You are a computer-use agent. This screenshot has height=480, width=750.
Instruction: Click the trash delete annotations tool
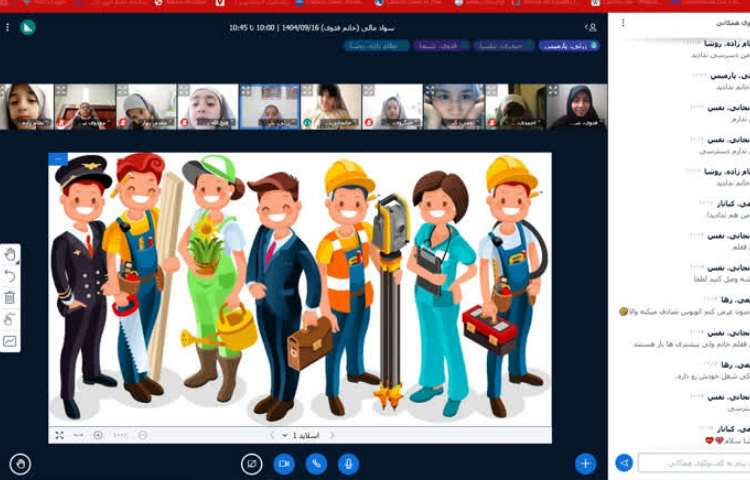pyautogui.click(x=10, y=297)
